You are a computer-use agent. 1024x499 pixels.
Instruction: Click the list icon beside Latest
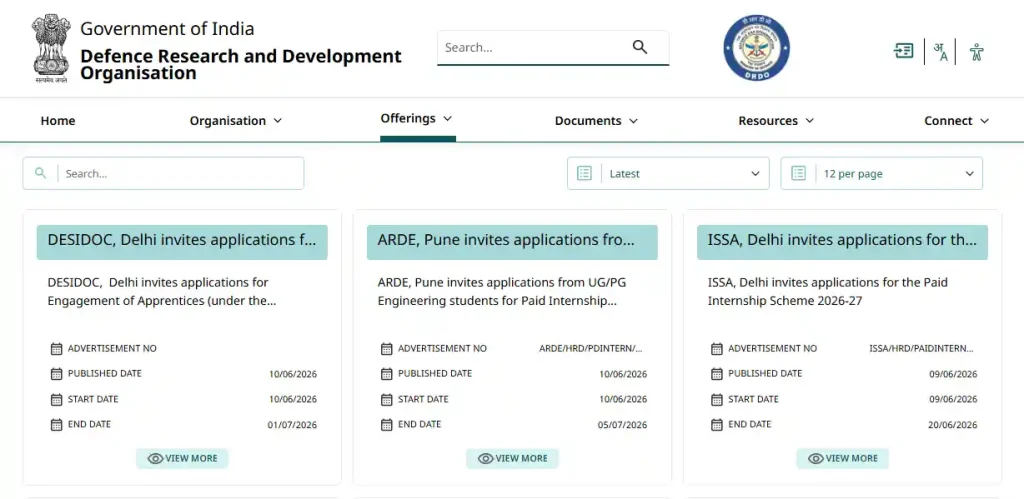click(x=584, y=173)
